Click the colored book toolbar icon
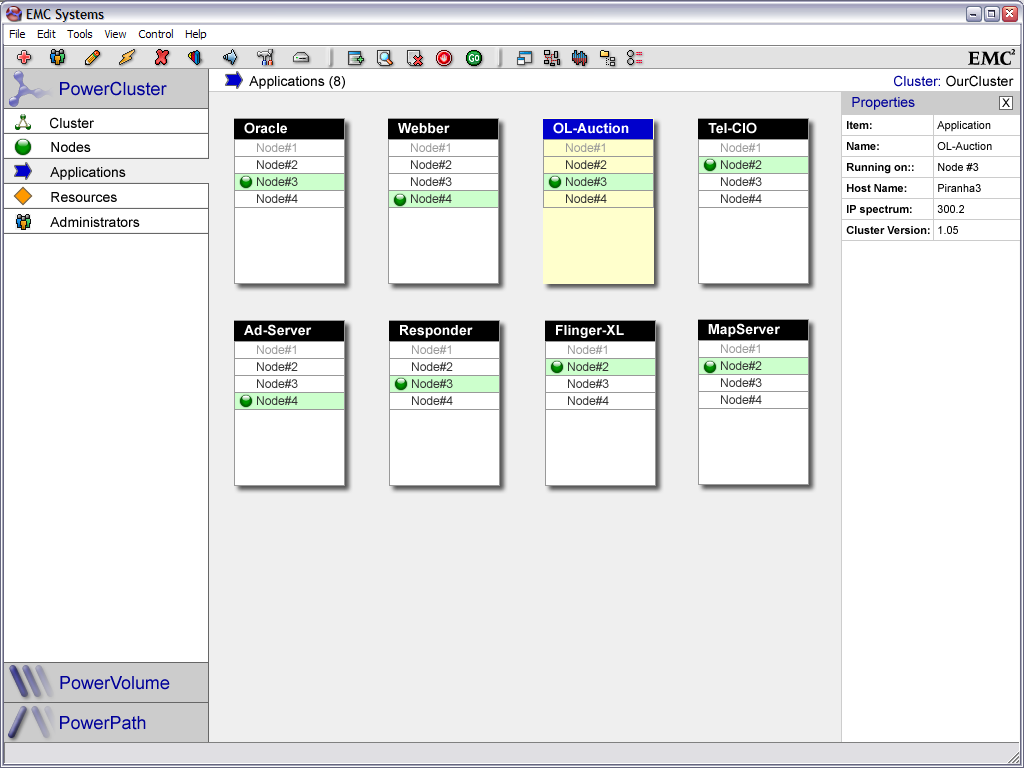This screenshot has height=768, width=1024. [195, 58]
